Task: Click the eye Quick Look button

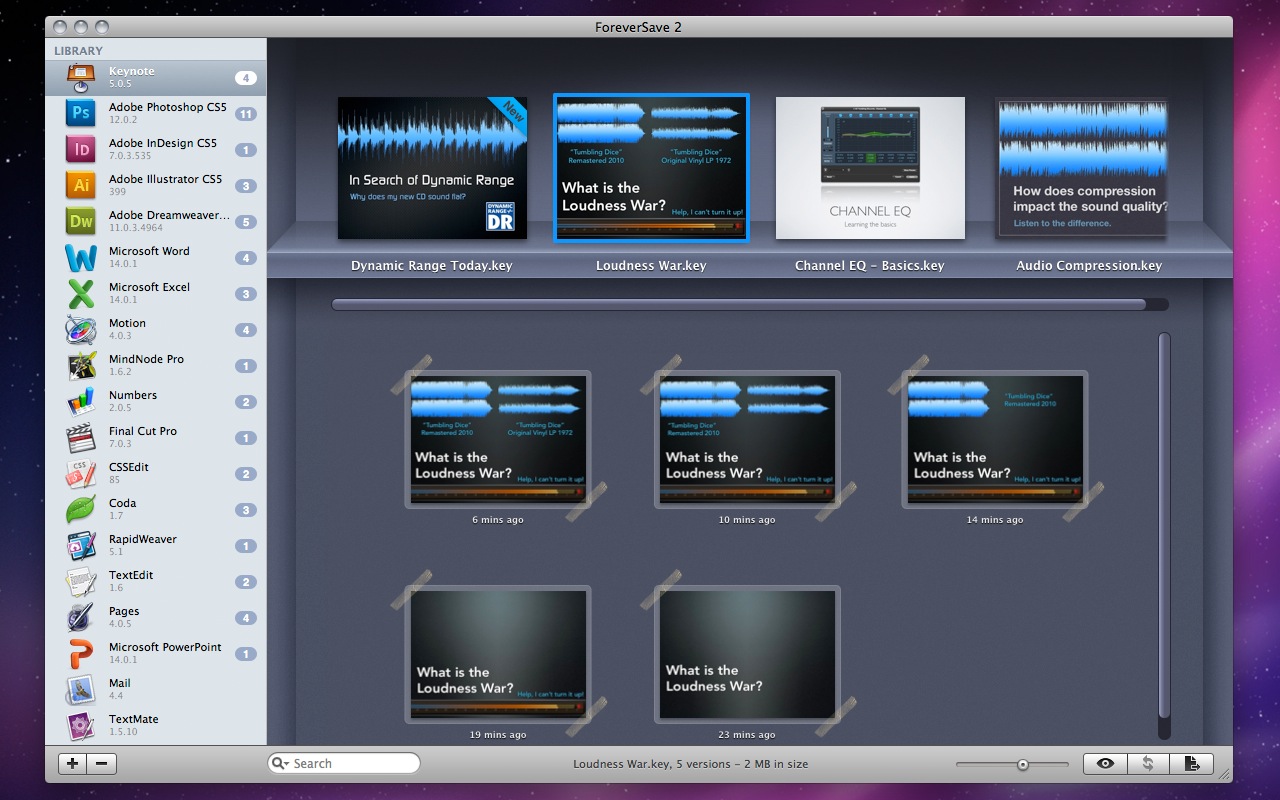Action: pos(1105,764)
